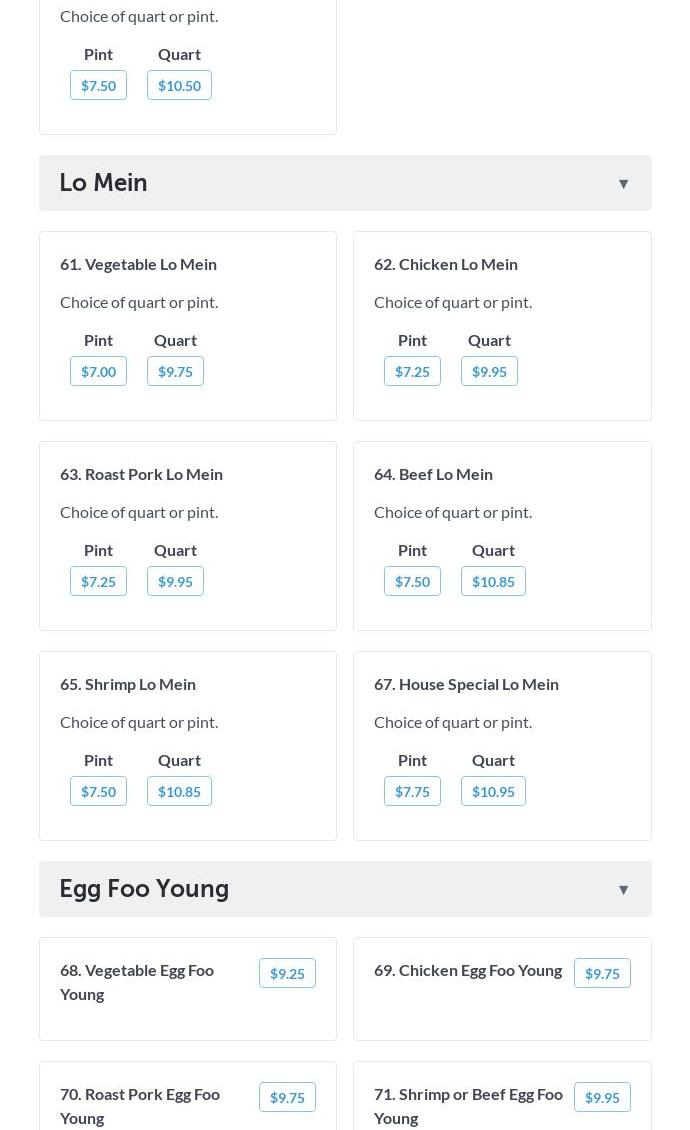Open the House Special Lo Mein item title
Screen dimensions: 690x1130
[466, 684]
